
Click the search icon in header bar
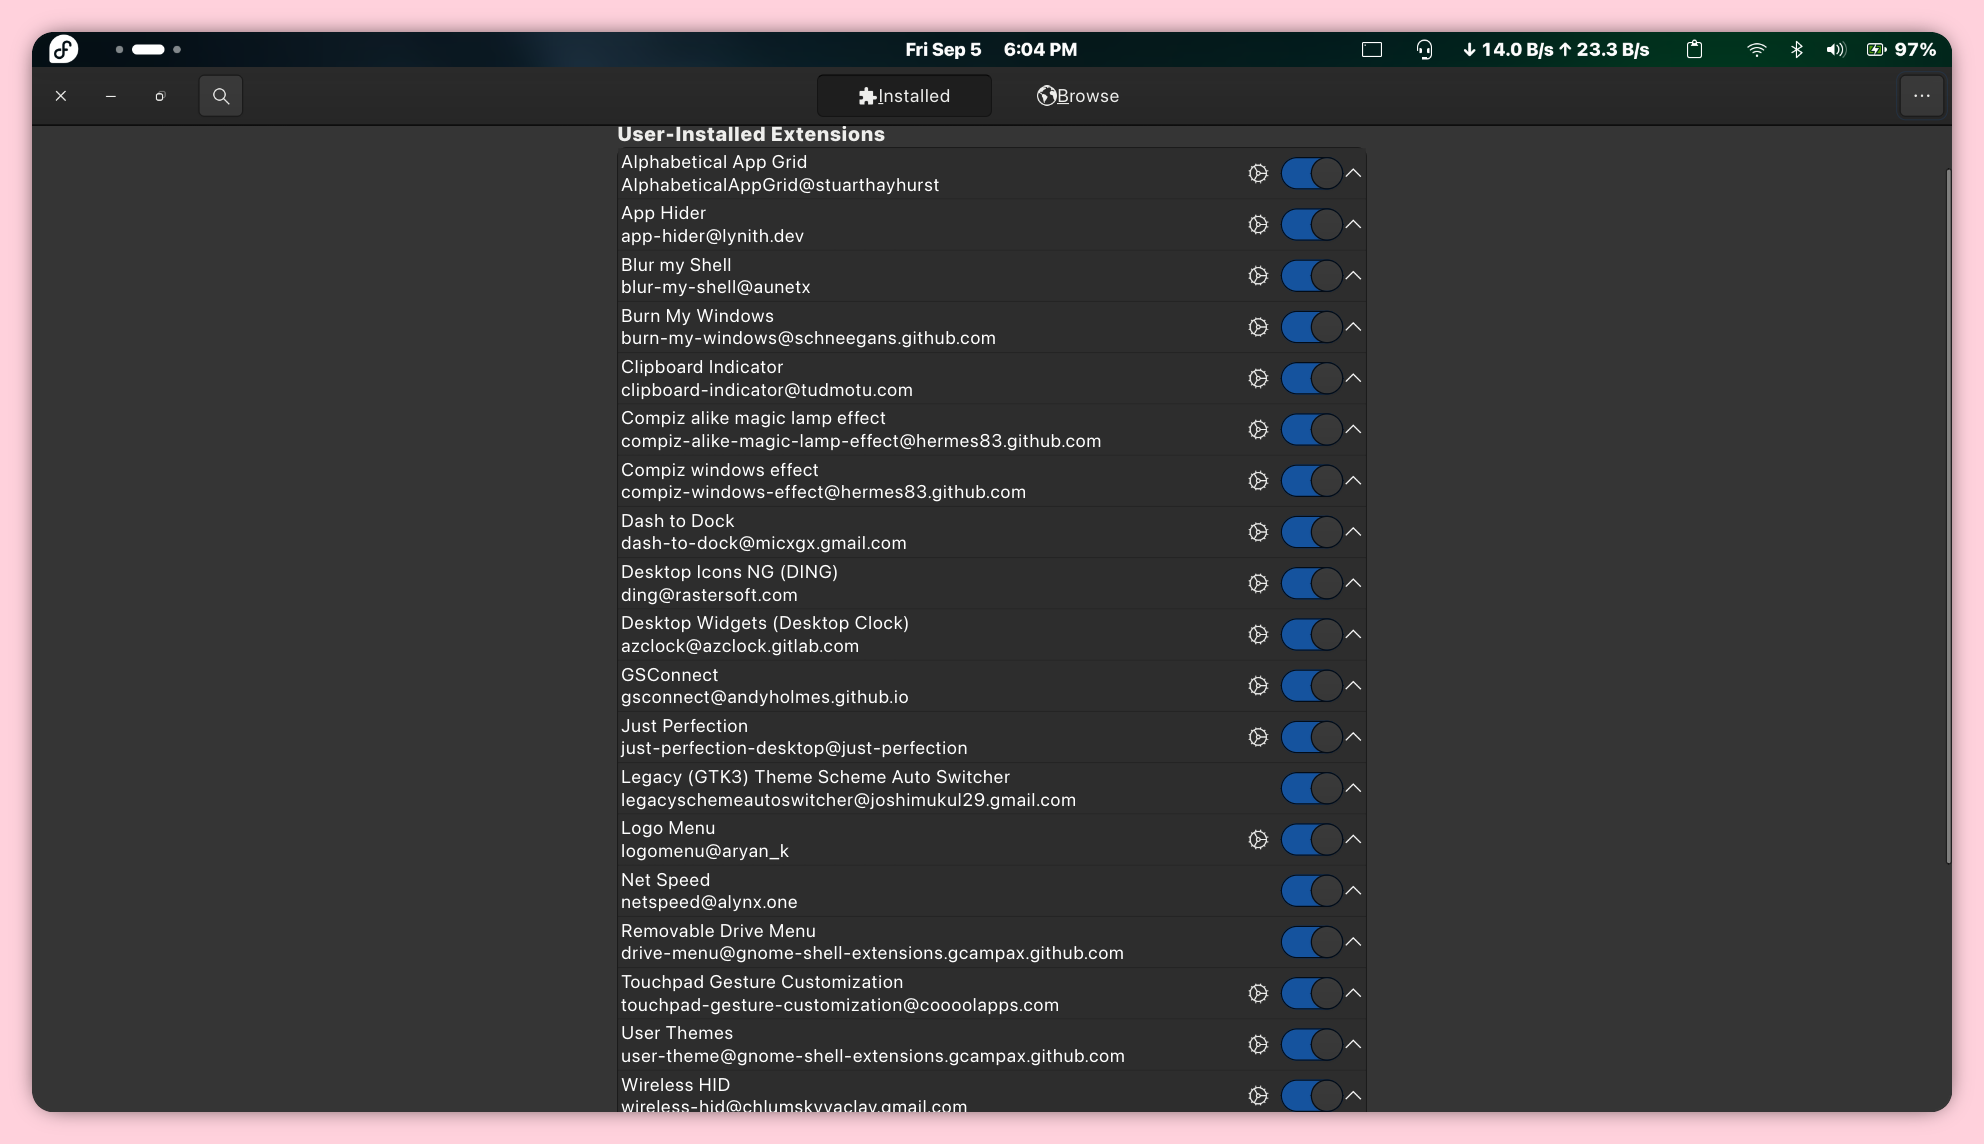[x=221, y=96]
